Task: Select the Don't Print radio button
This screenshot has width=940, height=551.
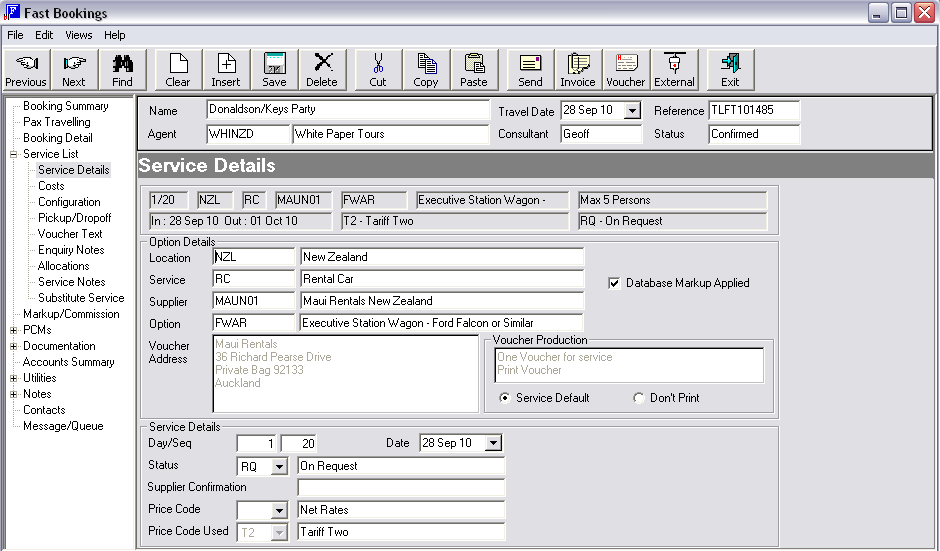Action: (x=639, y=398)
